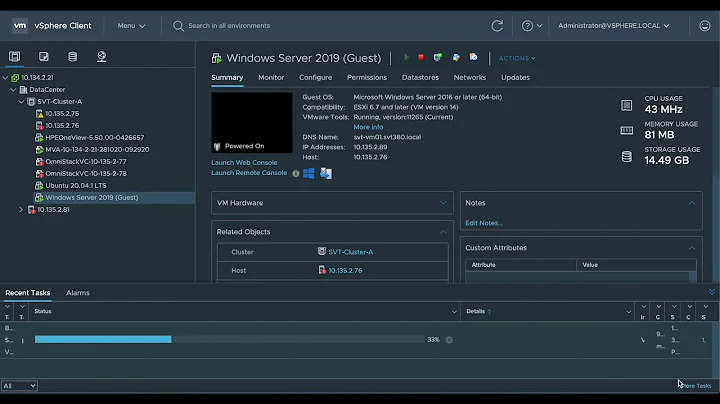The image size is (720, 404).
Task: Launch the VM console from the toolbar
Action: tap(438, 57)
